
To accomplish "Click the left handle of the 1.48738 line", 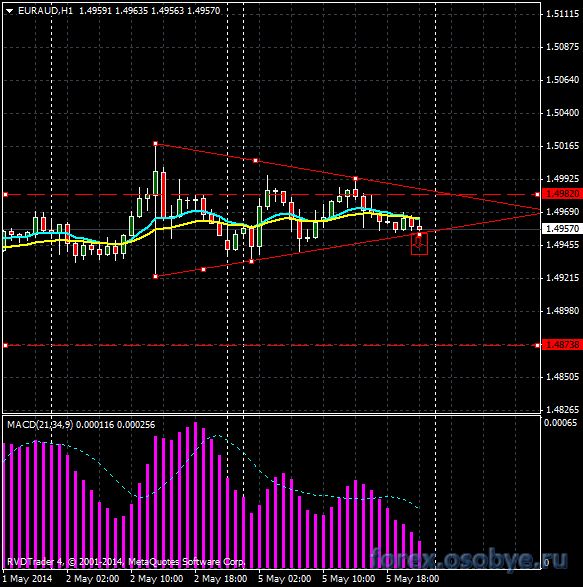I will point(6,345).
